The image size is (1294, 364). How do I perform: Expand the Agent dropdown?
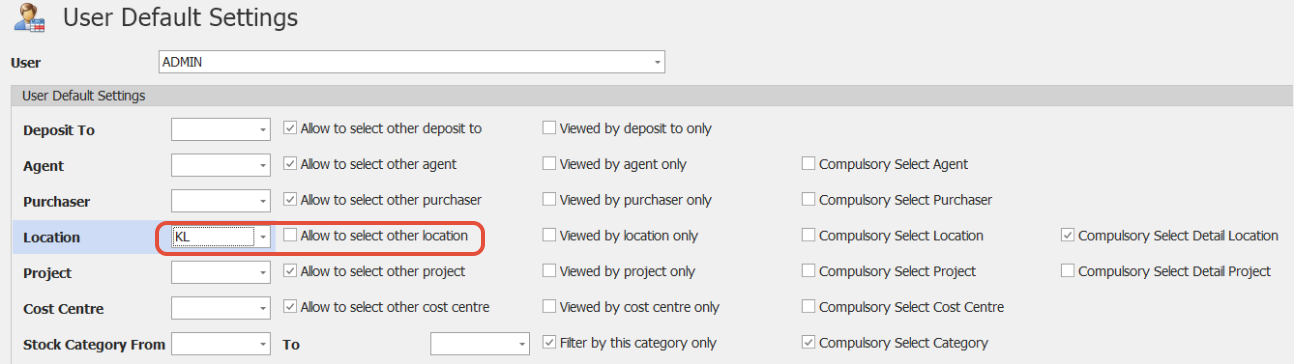coord(263,165)
